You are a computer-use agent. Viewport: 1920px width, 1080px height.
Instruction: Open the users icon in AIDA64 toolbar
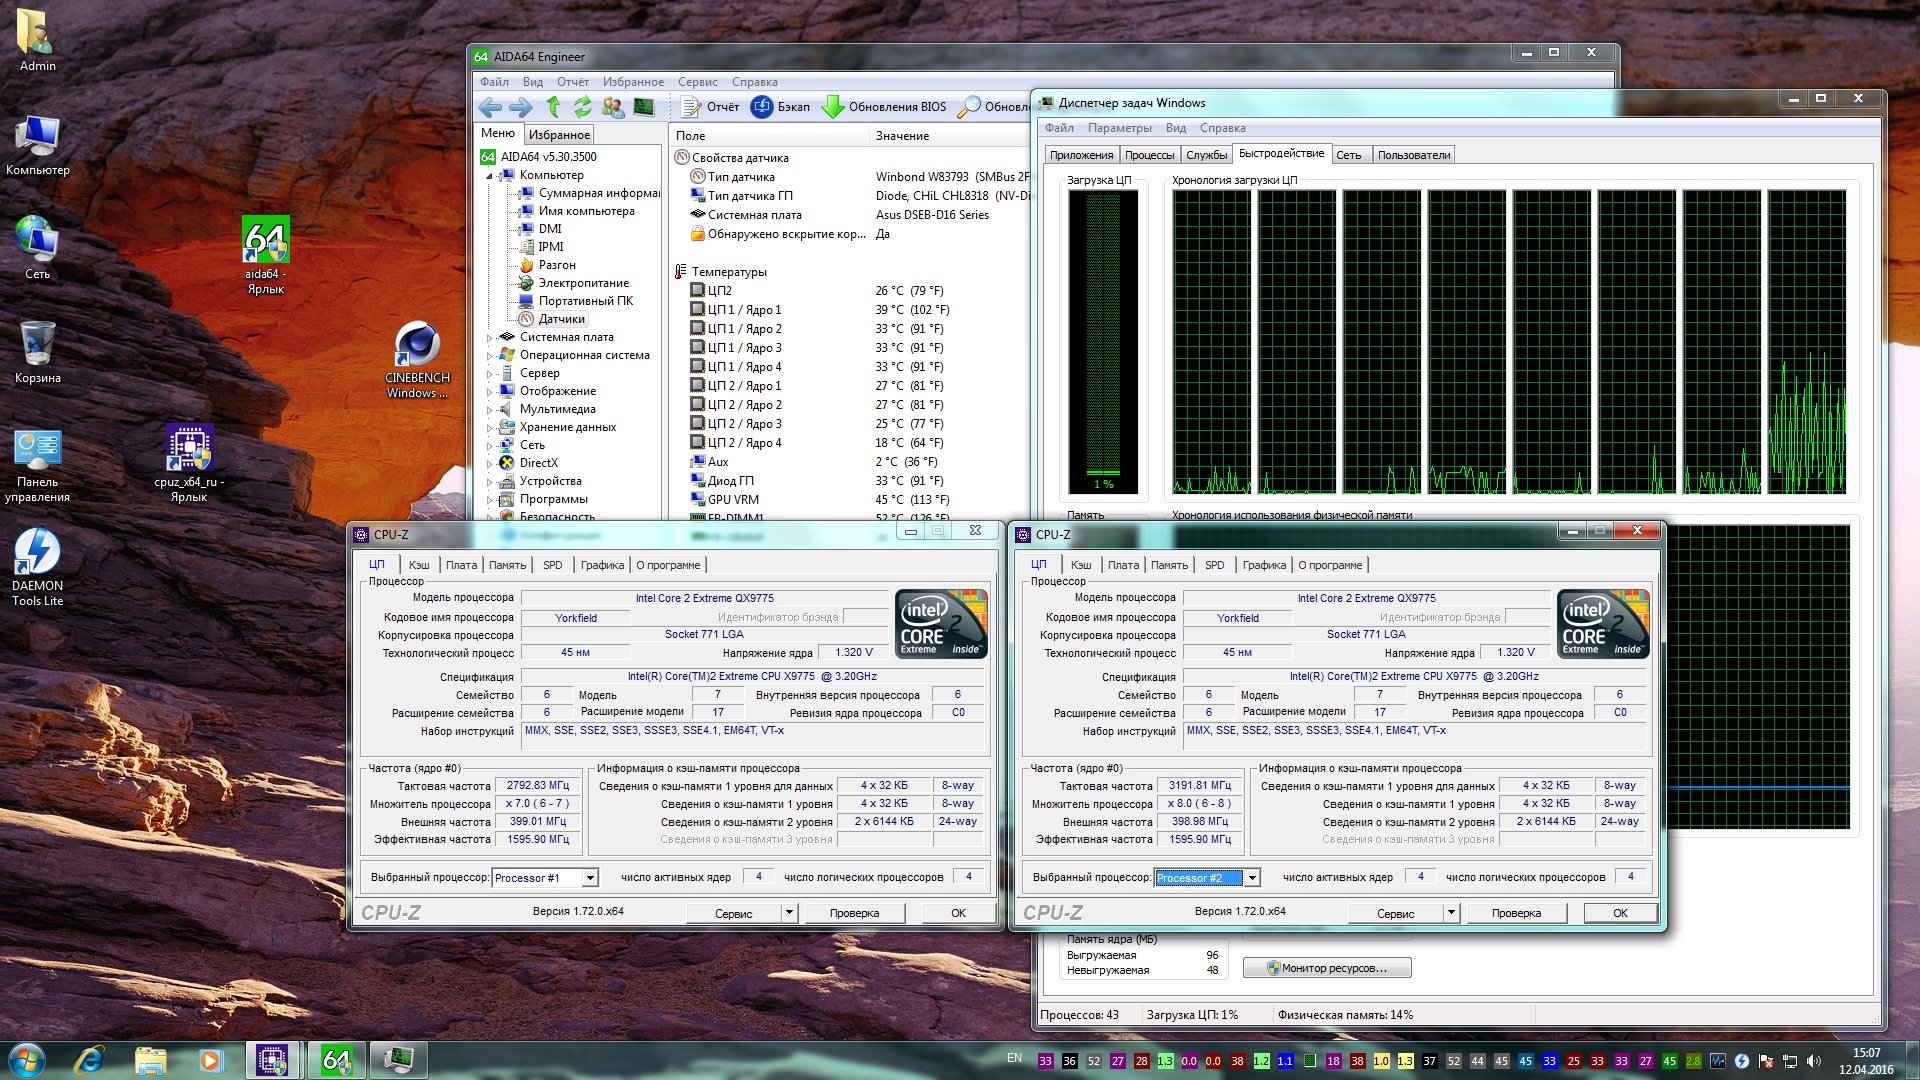(x=612, y=107)
